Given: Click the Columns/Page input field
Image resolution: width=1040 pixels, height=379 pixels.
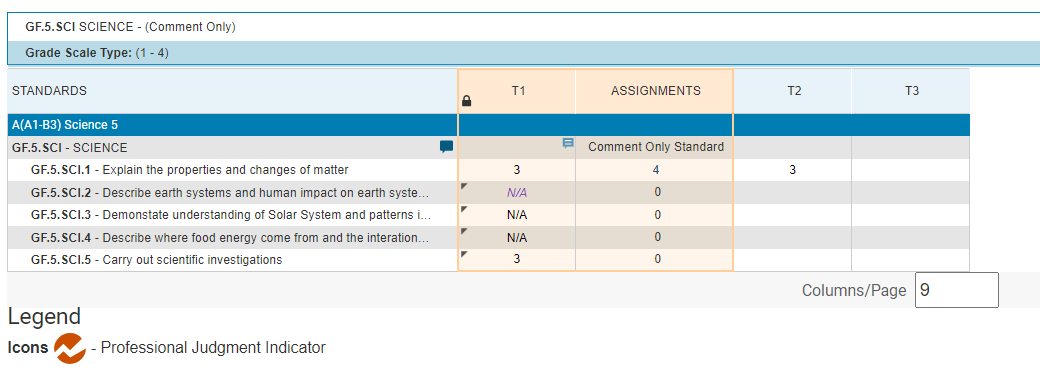Looking at the screenshot, I should pos(956,290).
